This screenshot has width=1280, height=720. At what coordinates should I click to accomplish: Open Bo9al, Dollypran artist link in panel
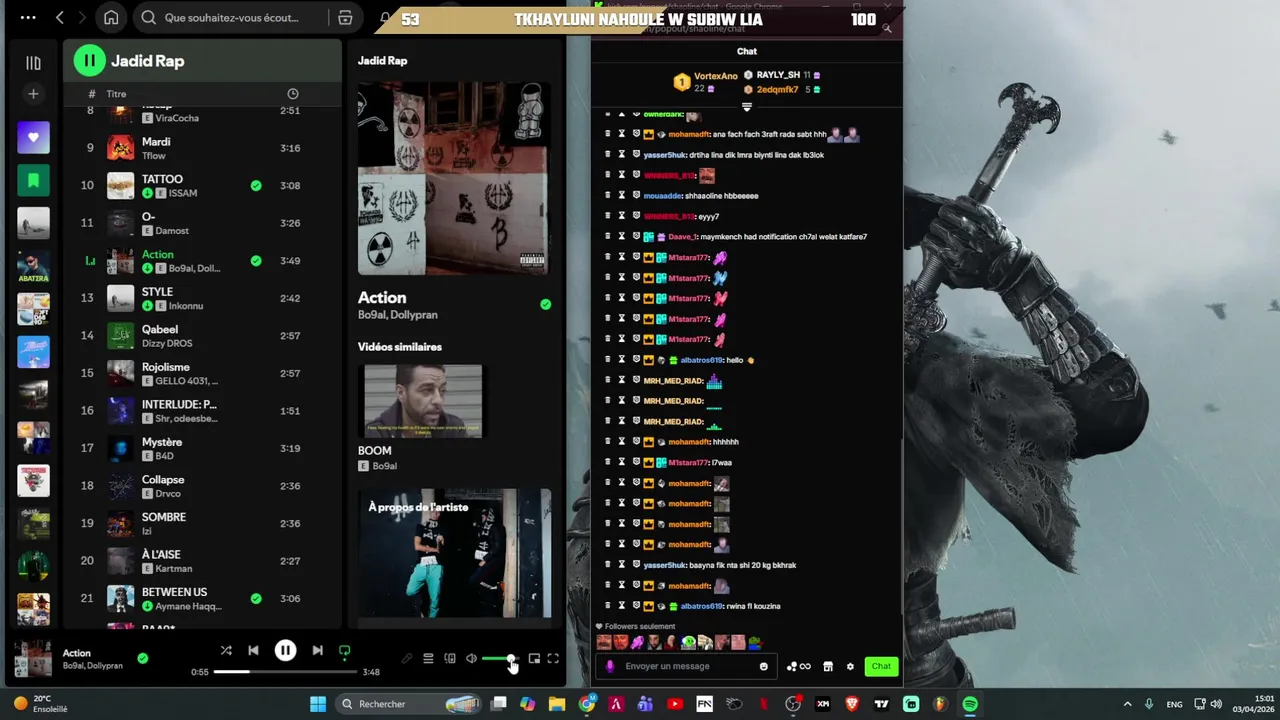(397, 315)
